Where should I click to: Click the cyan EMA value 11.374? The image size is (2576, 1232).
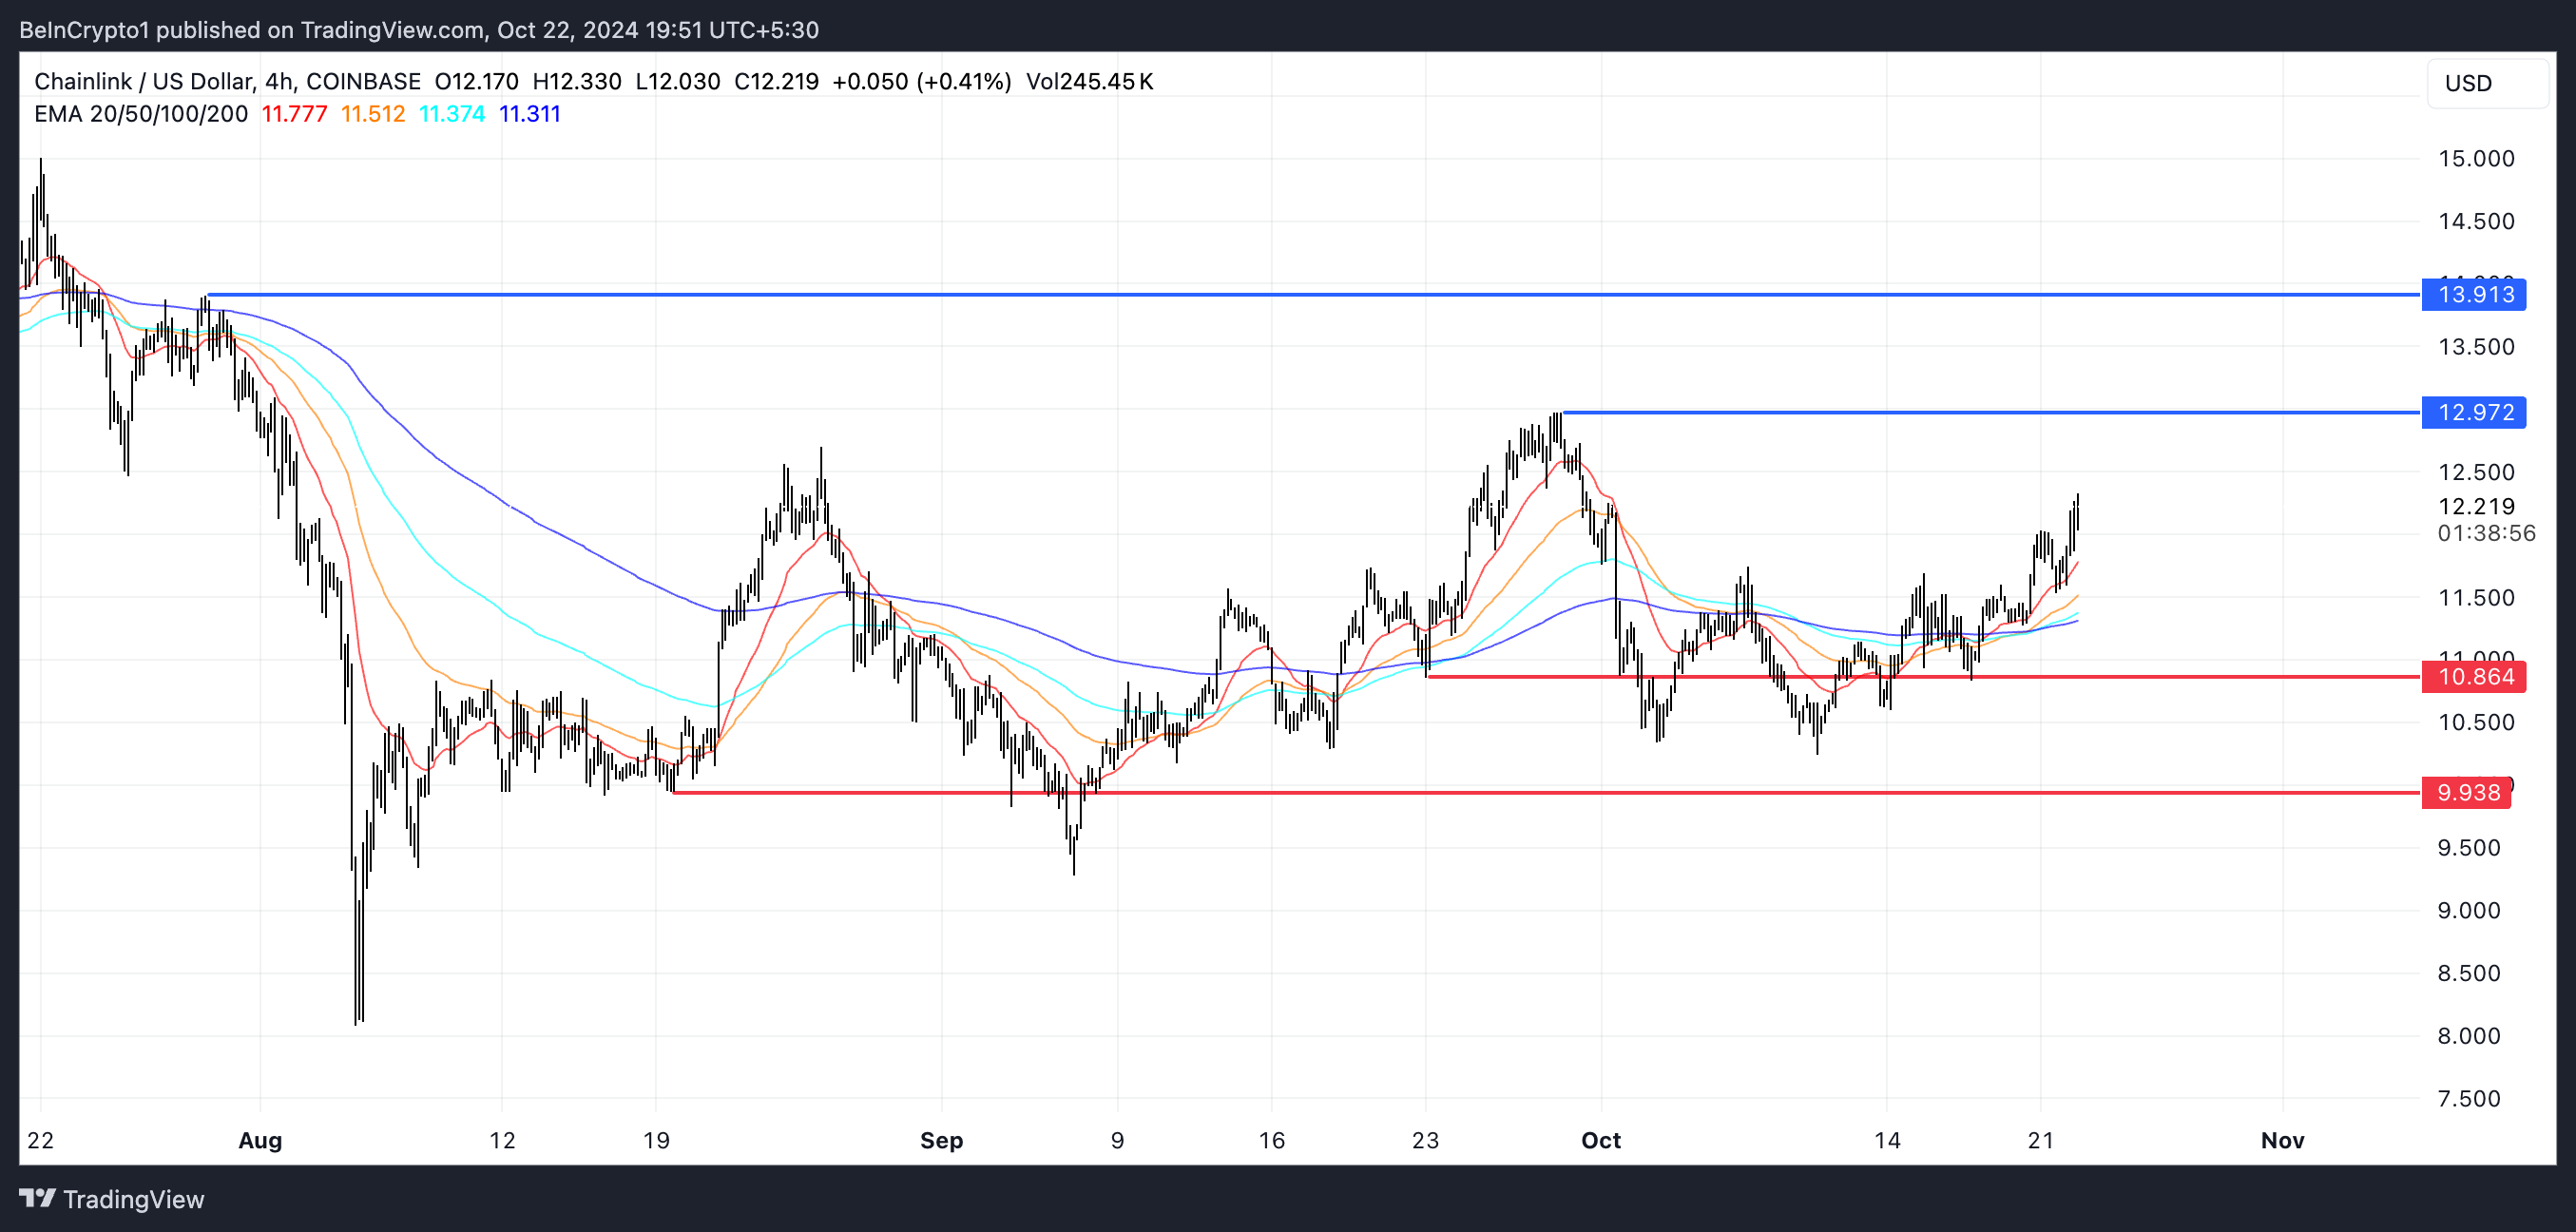point(452,114)
